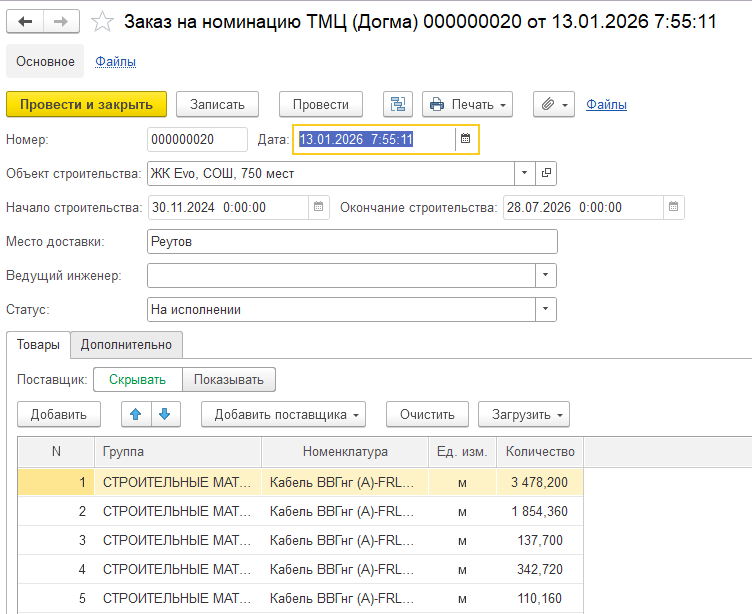Switch to the Дополнительно tab
The height and width of the screenshot is (614, 752).
click(x=126, y=344)
